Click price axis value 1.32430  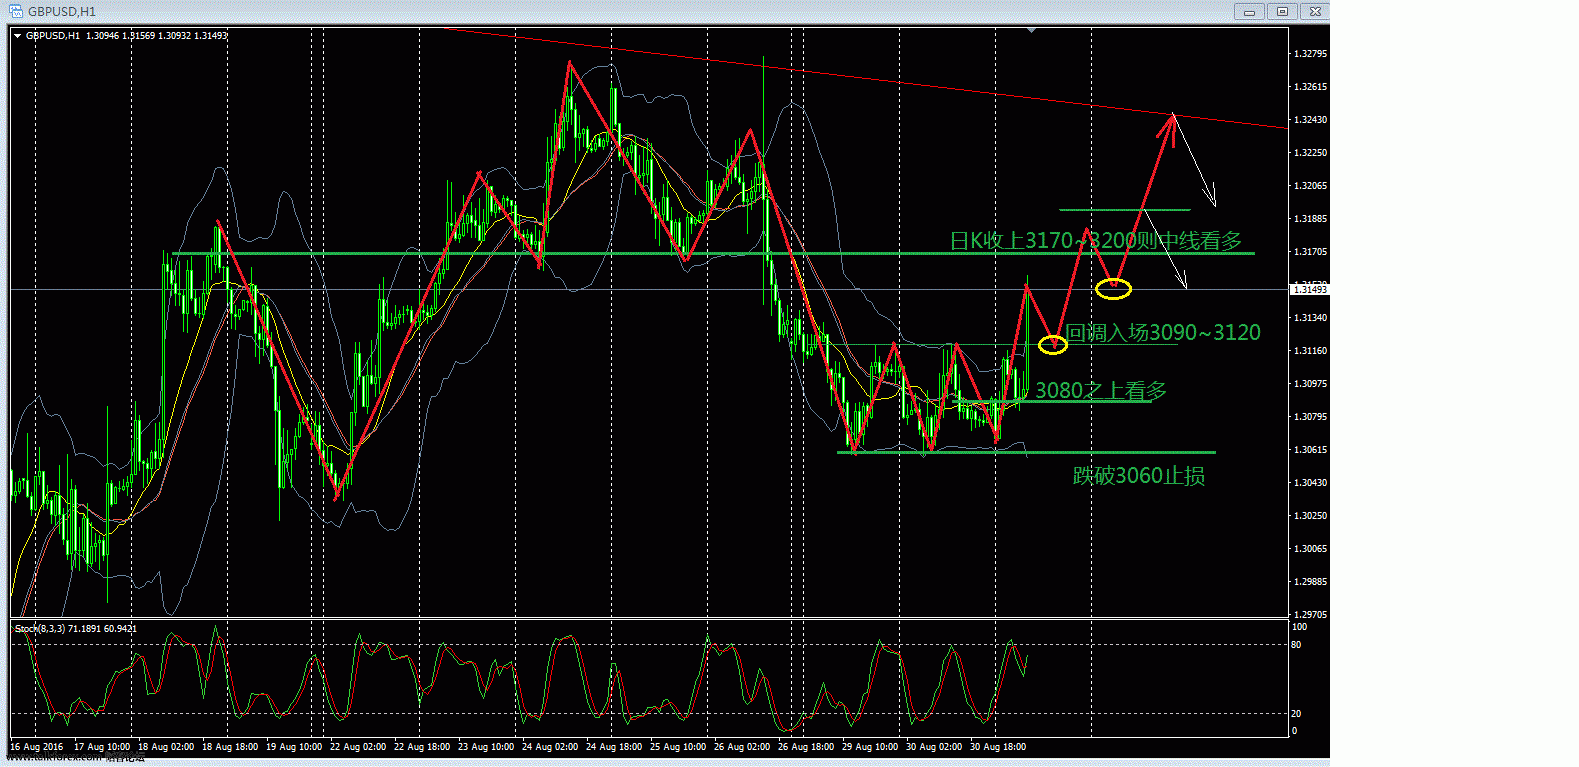point(1310,120)
